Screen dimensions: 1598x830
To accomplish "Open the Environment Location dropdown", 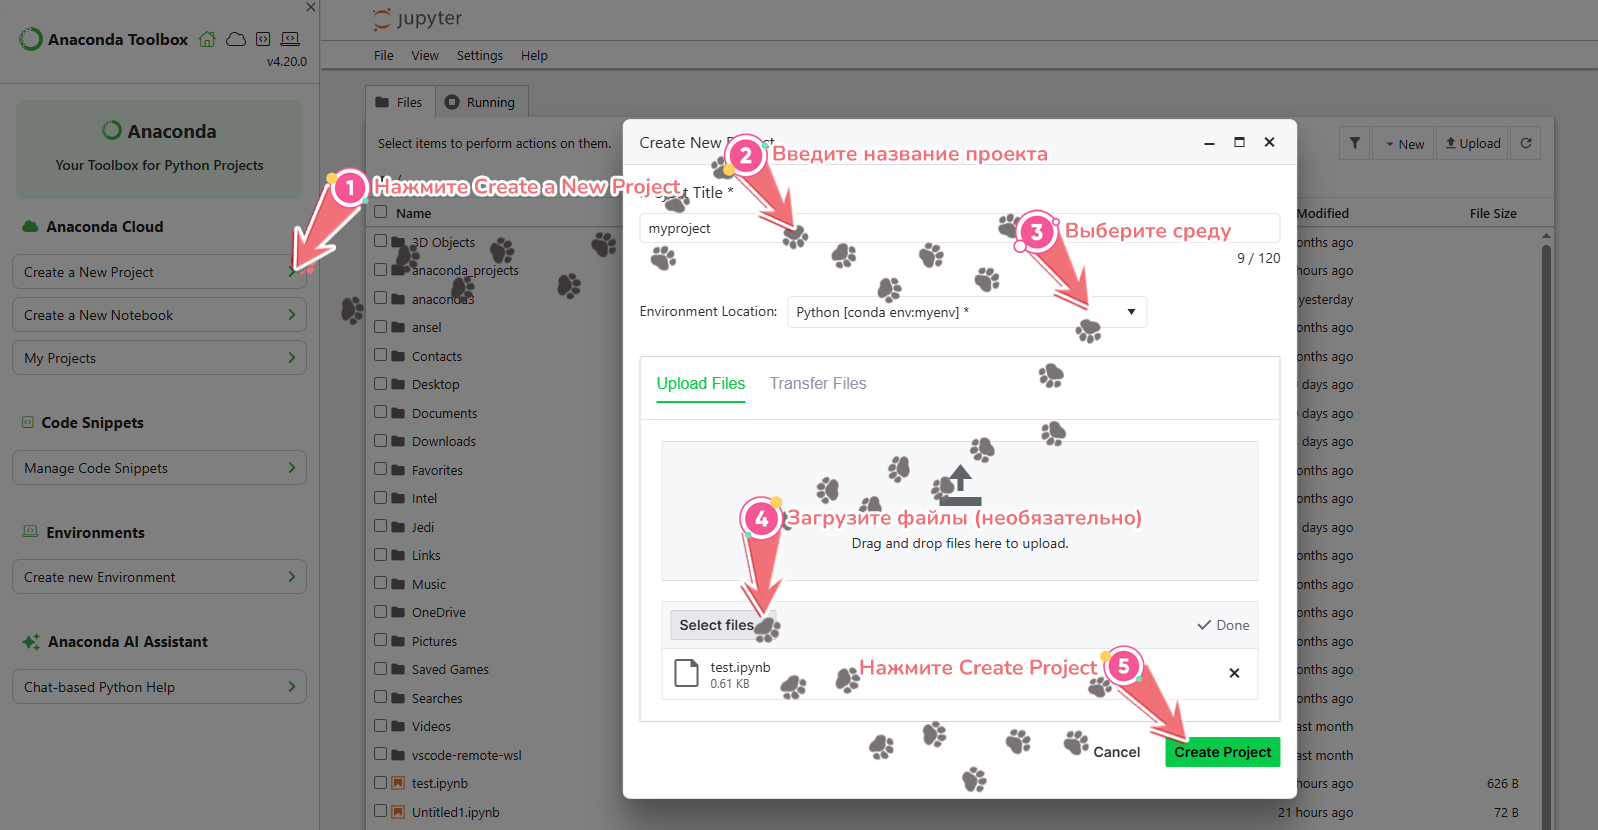I will [966, 312].
